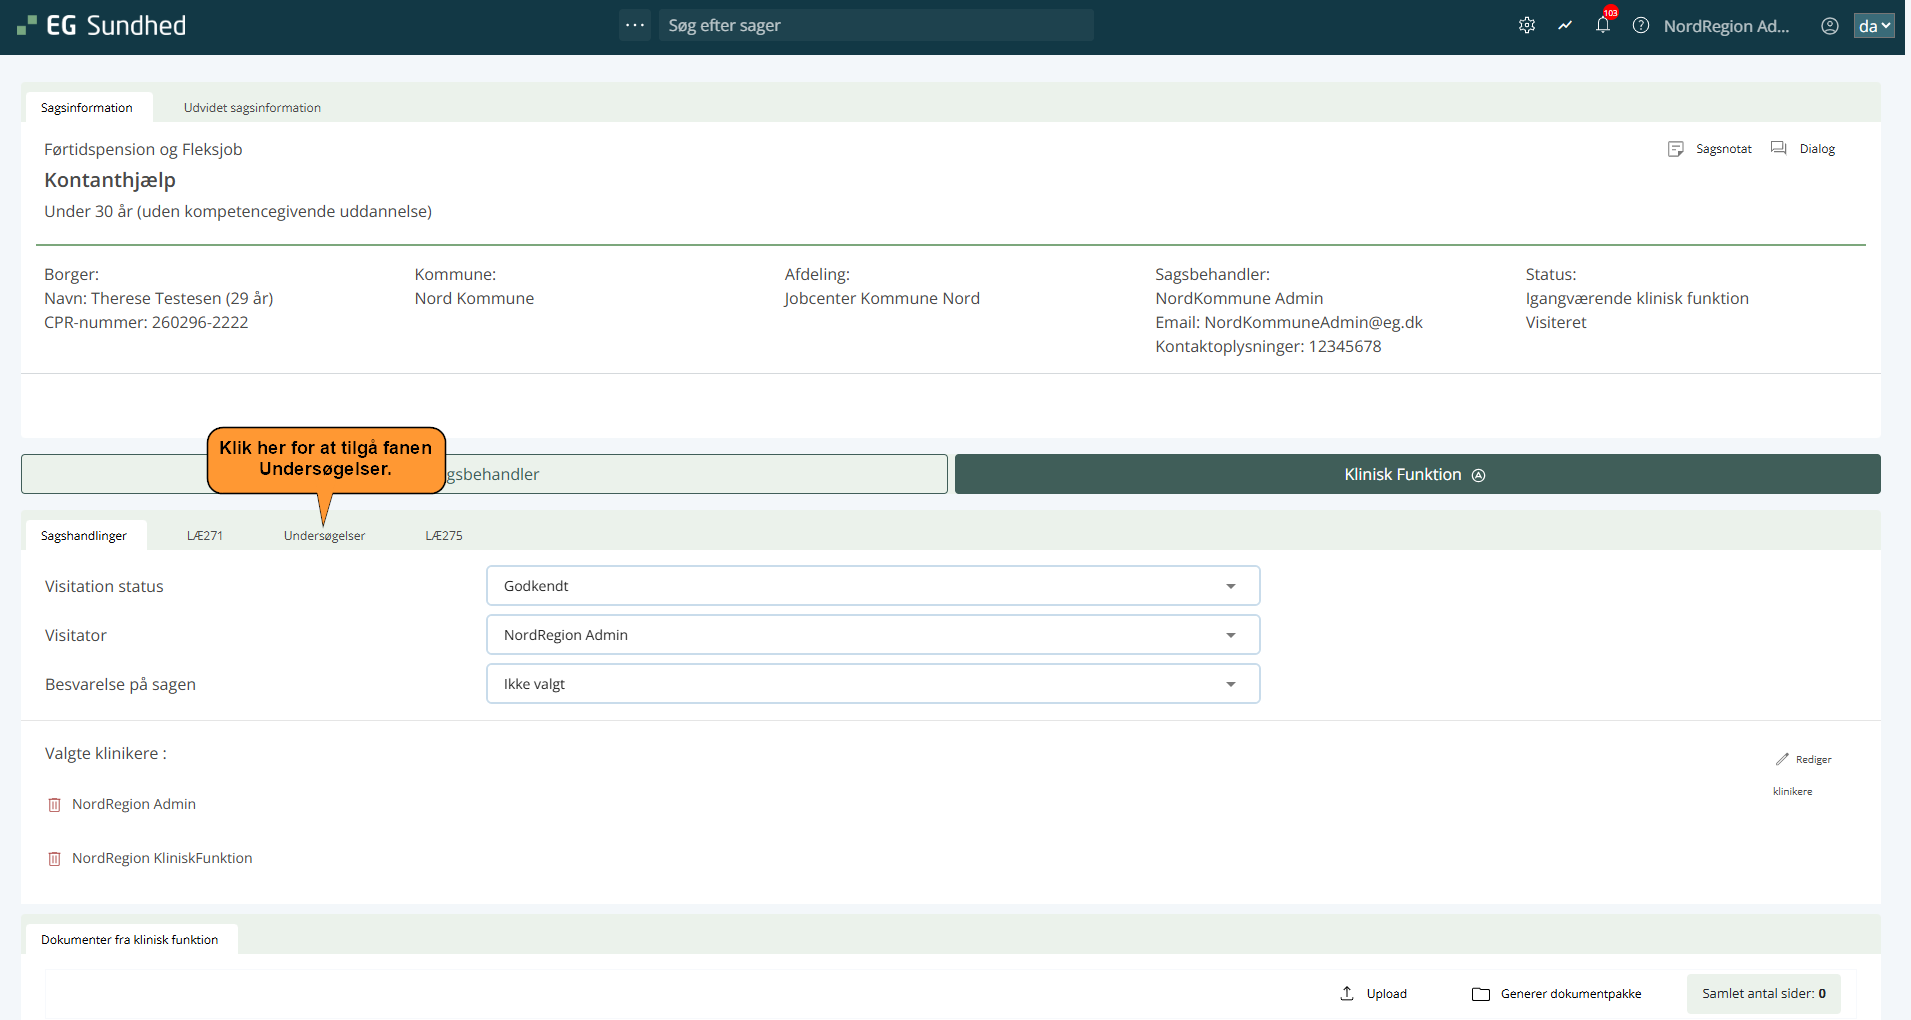Open notifications bell icon

click(1603, 26)
